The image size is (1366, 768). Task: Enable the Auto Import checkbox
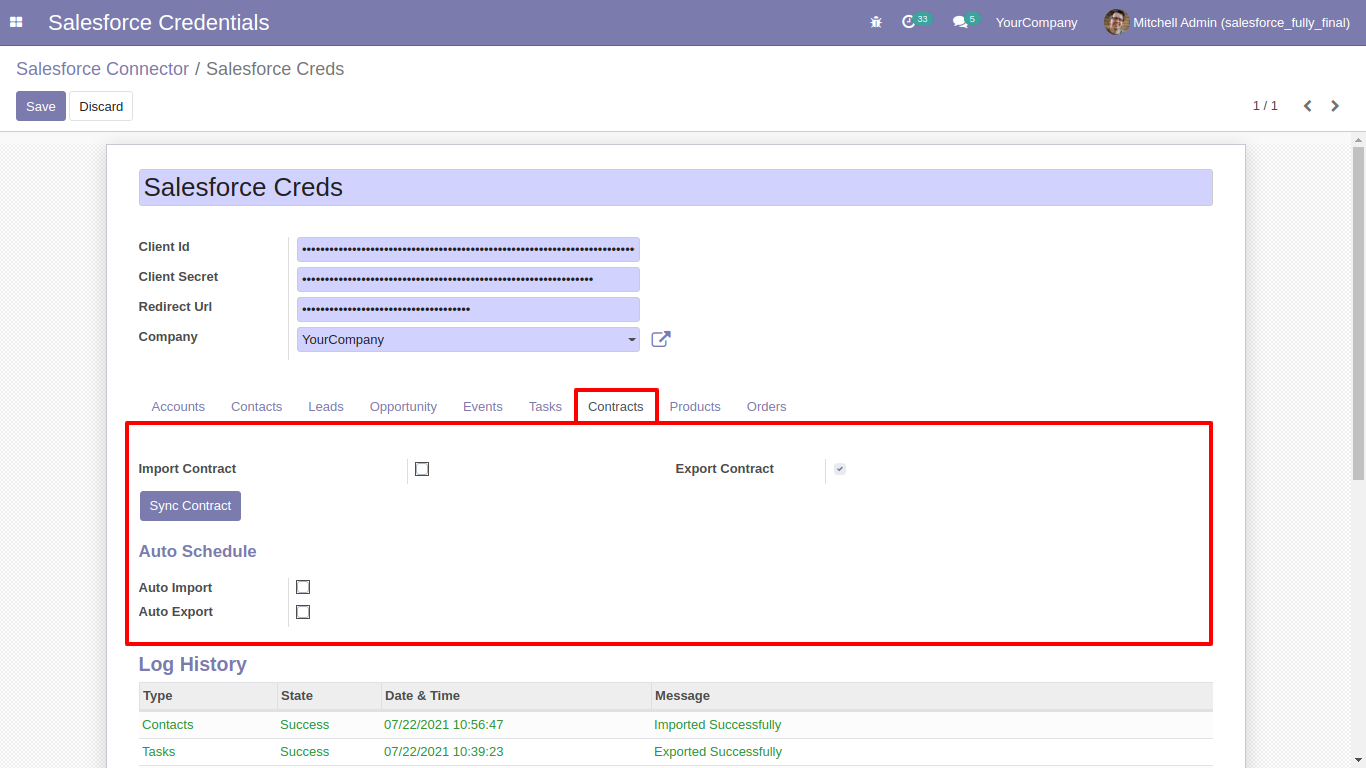pos(303,587)
